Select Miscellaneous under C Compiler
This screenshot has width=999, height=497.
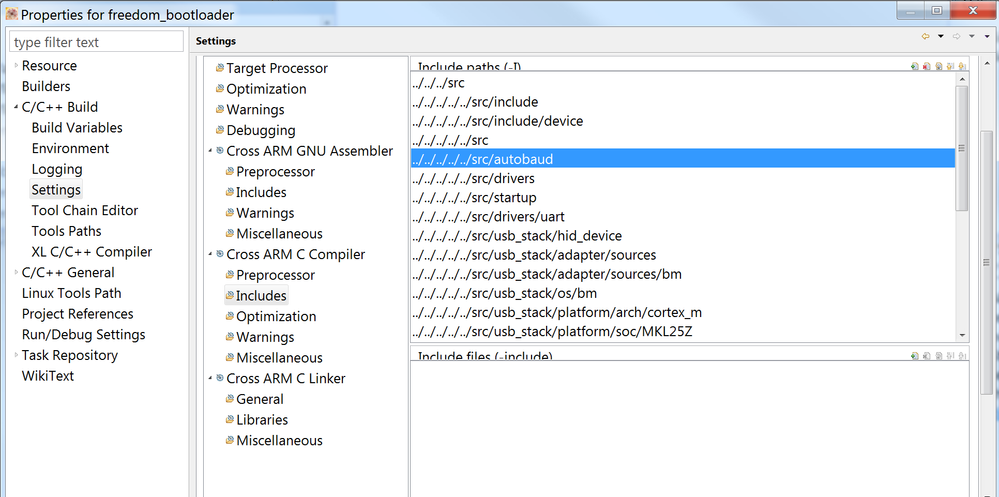click(279, 358)
